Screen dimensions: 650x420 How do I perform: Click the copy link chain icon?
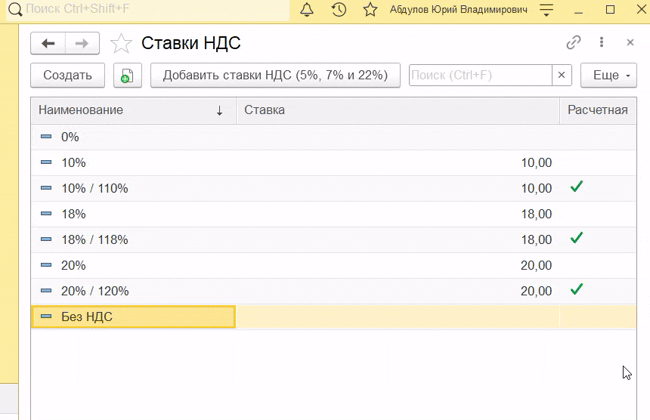pos(573,43)
